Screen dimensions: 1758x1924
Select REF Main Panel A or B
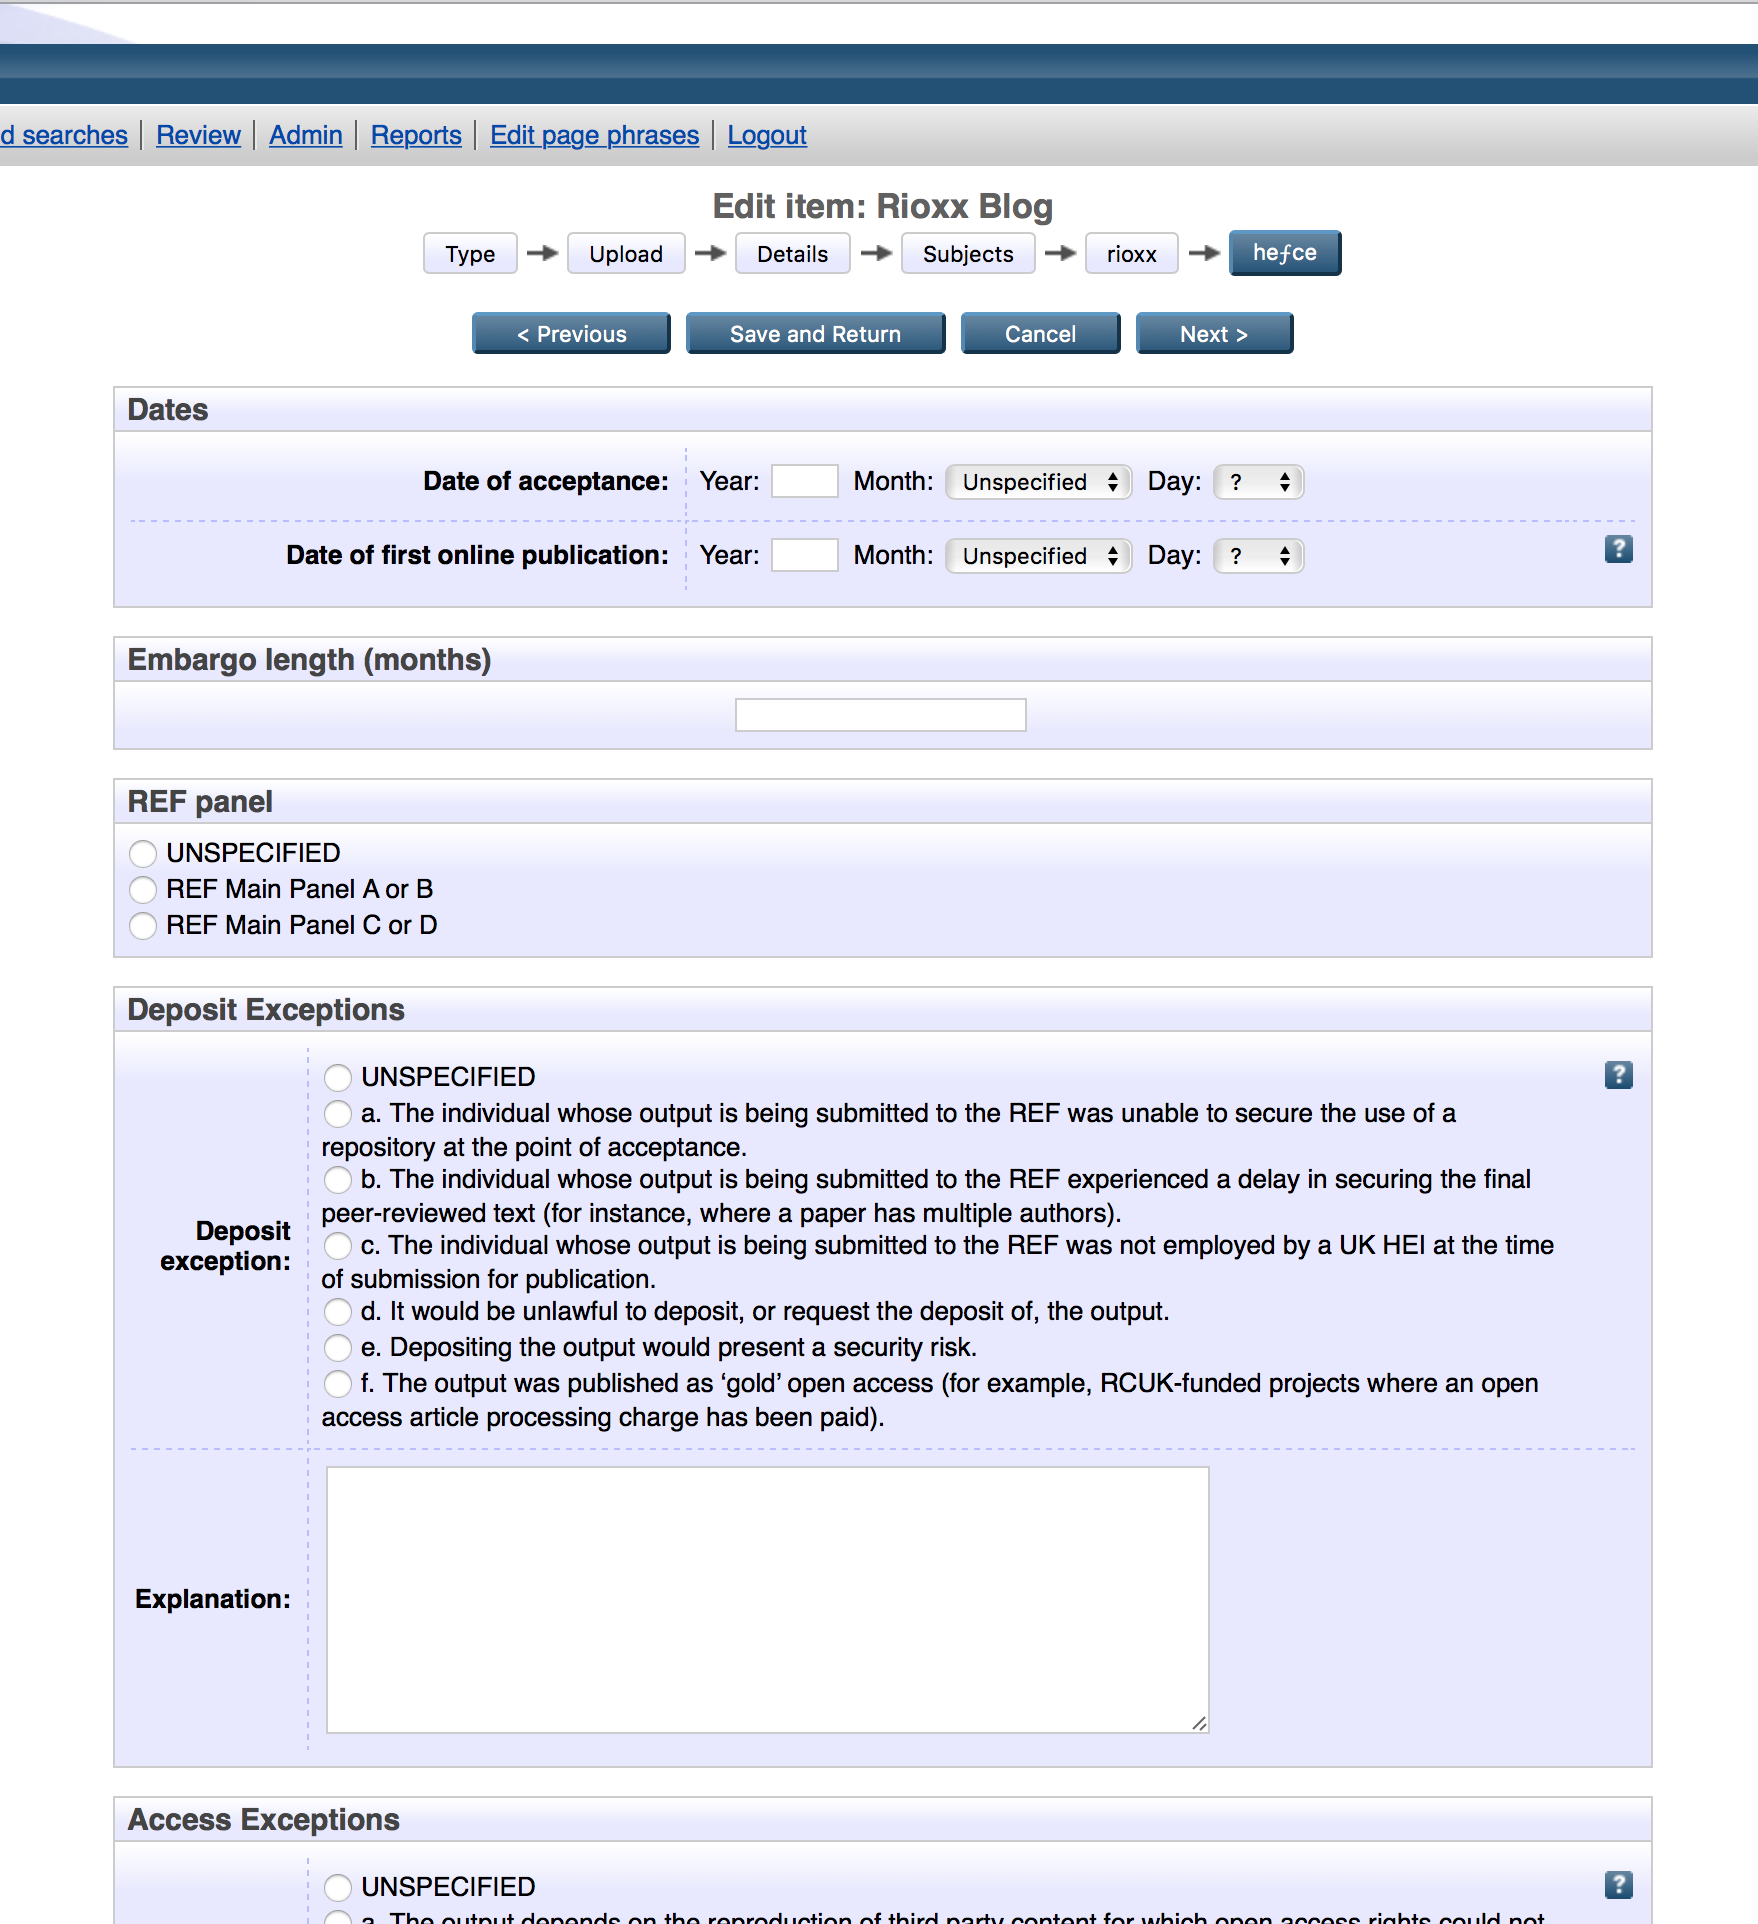143,890
